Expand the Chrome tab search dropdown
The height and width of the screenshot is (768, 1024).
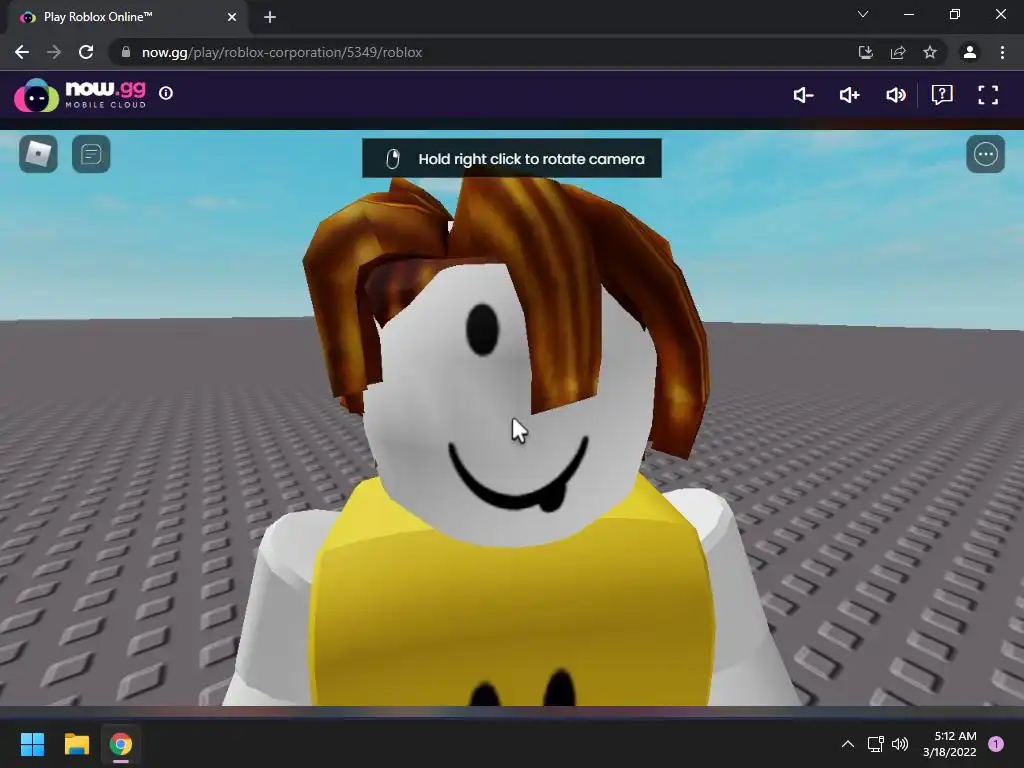coord(863,14)
